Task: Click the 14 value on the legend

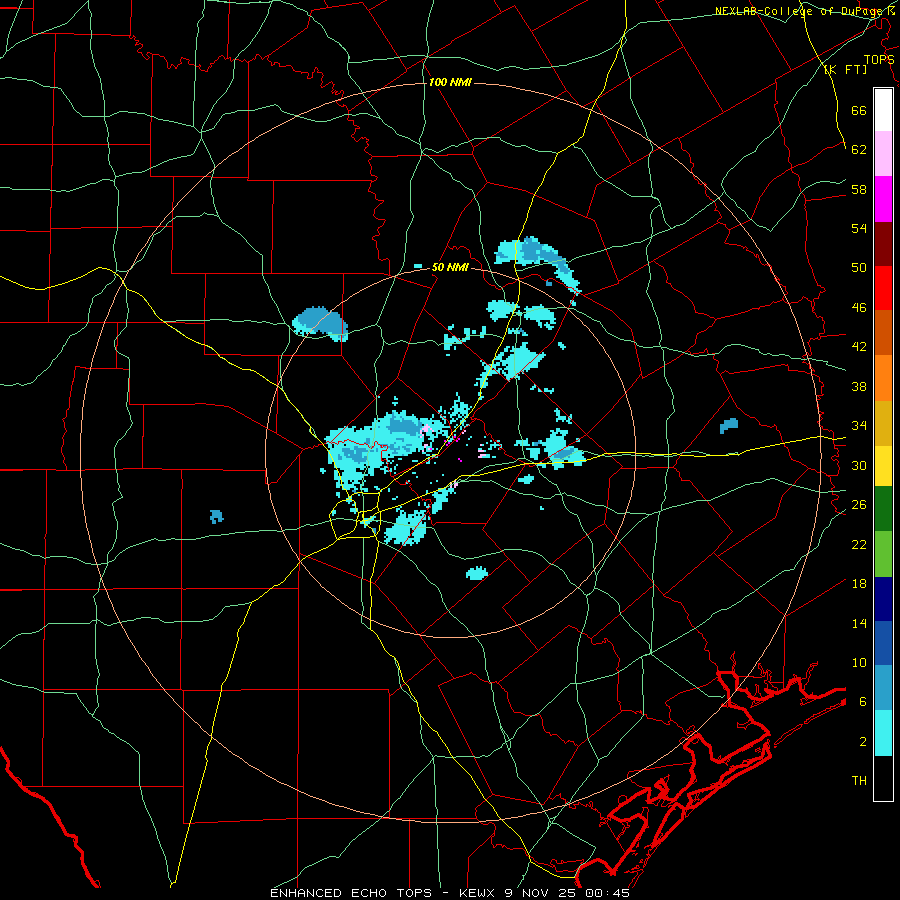Action: [859, 623]
